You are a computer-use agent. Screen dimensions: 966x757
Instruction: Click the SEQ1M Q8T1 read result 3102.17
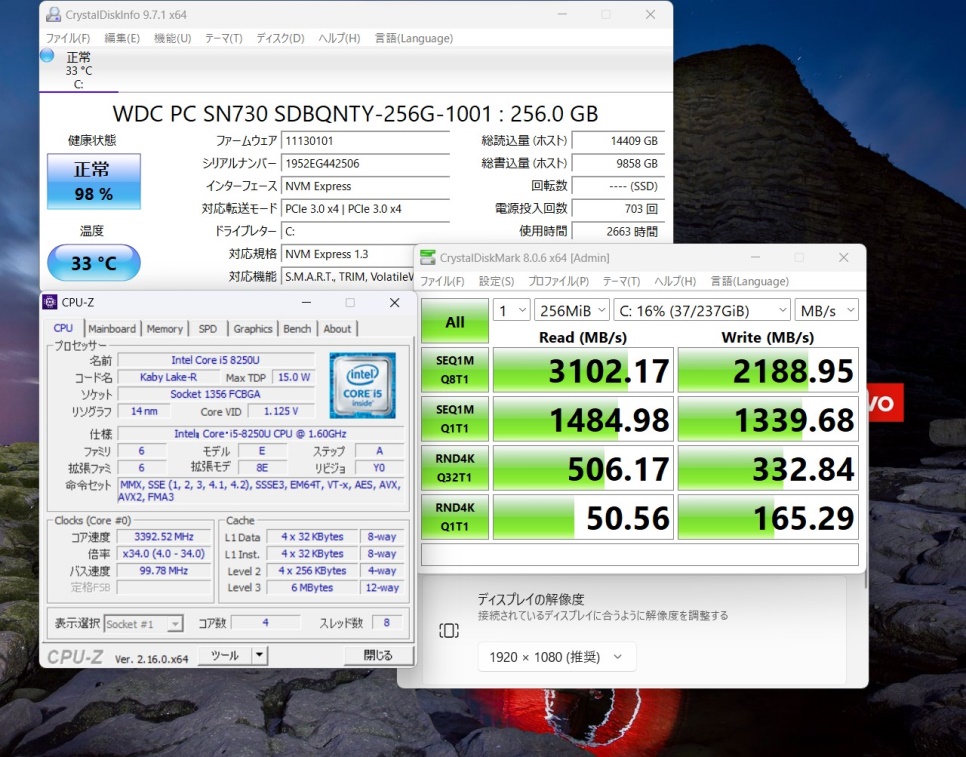coord(583,370)
